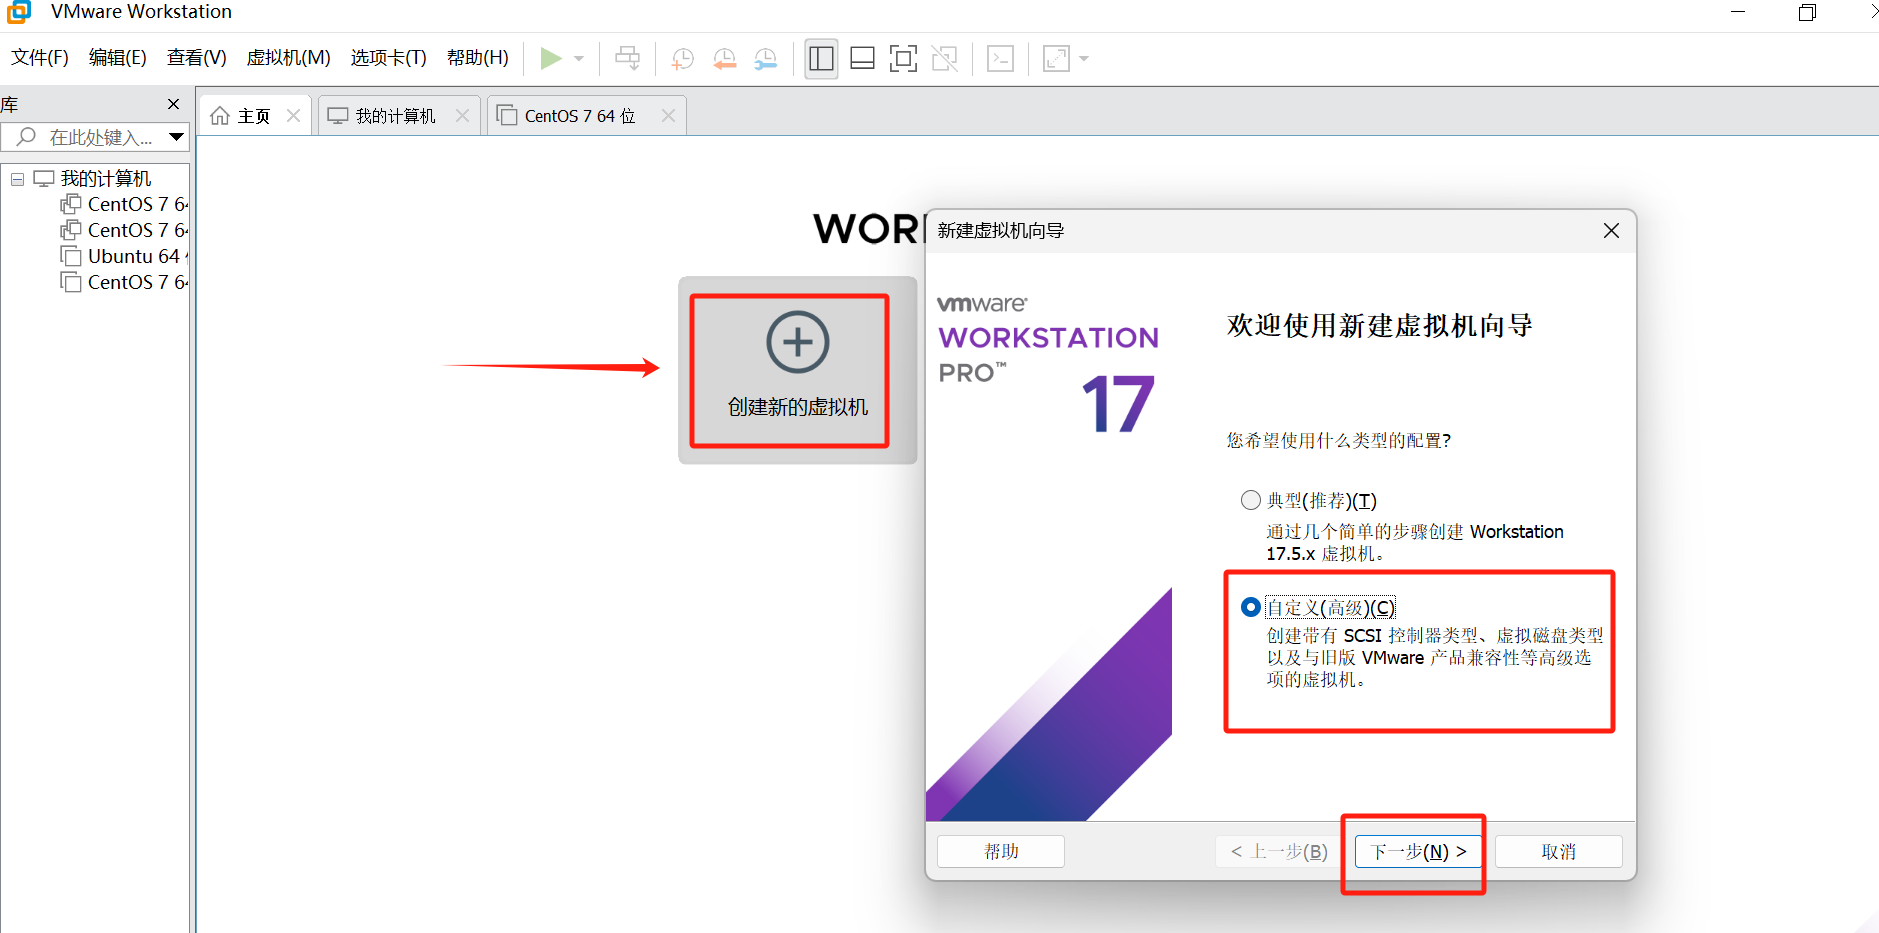Open the 编辑(E) menu
1879x933 pixels.
[x=118, y=58]
